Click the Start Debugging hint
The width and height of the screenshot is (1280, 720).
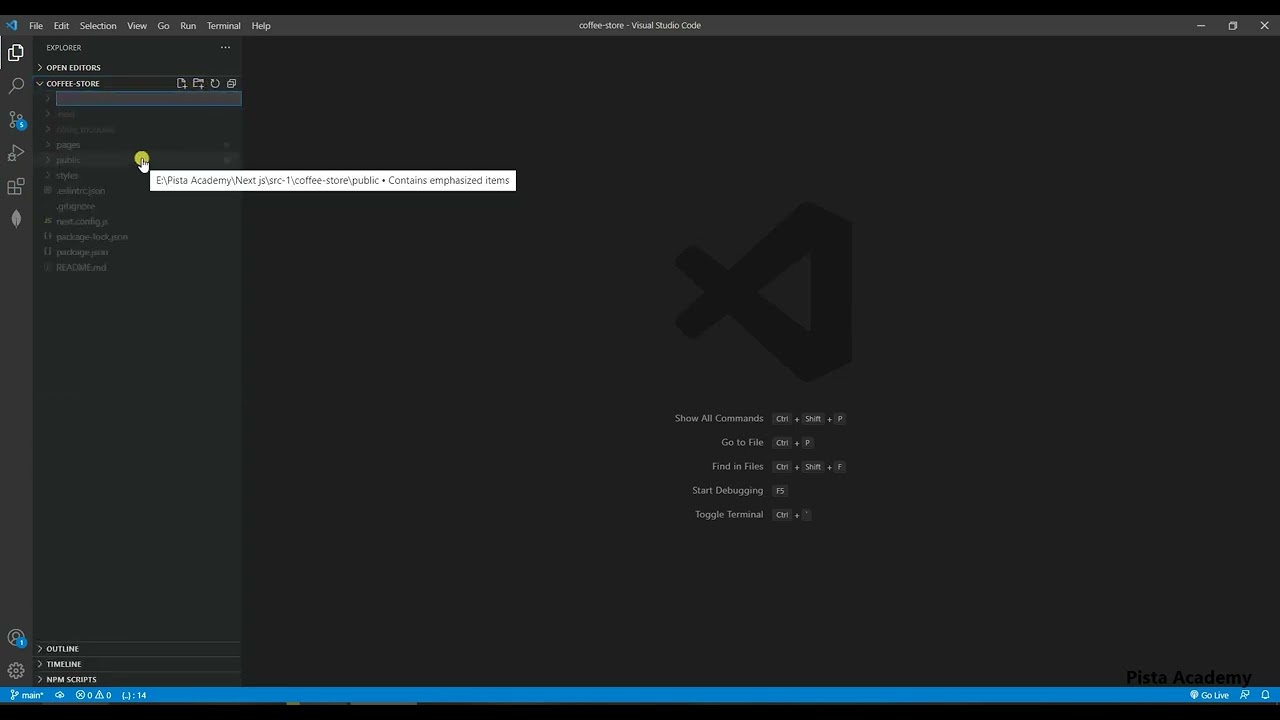point(727,491)
